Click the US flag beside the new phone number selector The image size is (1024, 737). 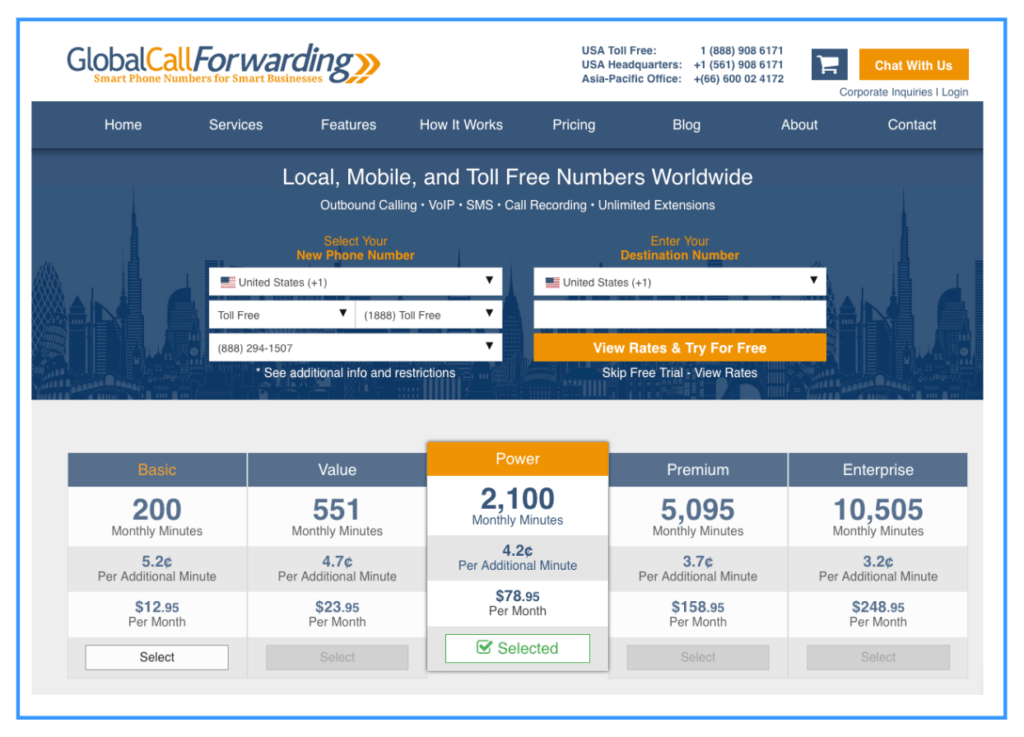pyautogui.click(x=227, y=281)
